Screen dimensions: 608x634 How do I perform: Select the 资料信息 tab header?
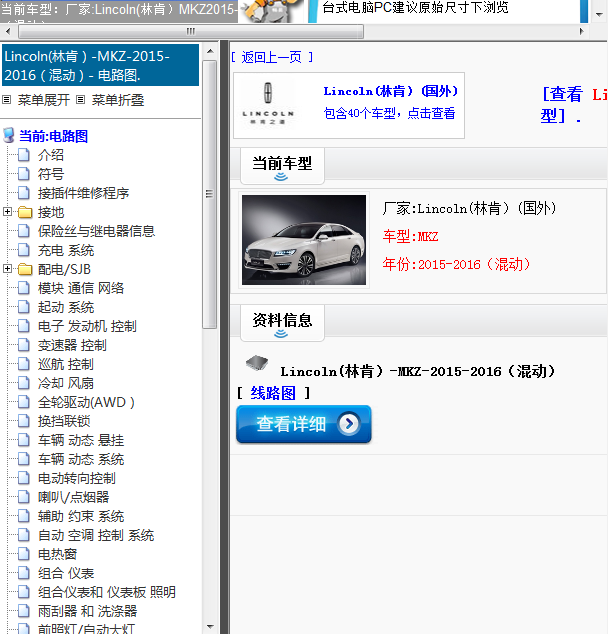282,323
